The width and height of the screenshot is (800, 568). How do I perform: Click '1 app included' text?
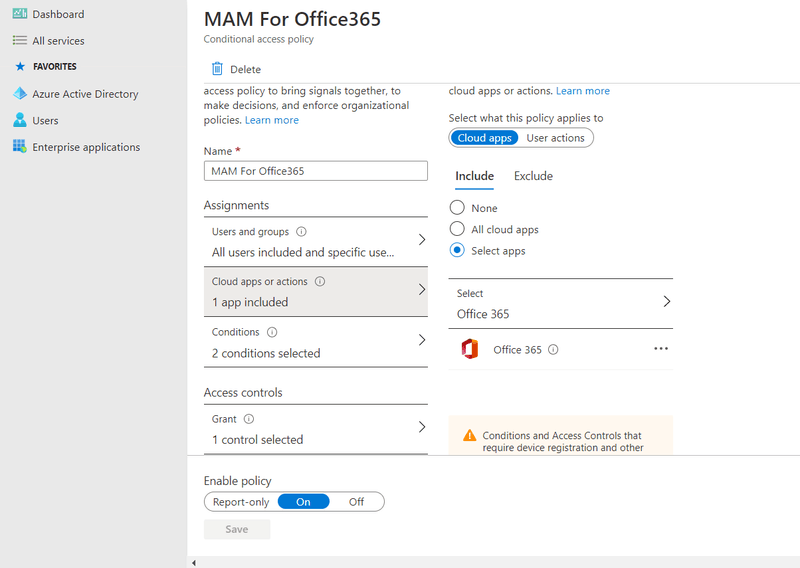pyautogui.click(x=250, y=302)
